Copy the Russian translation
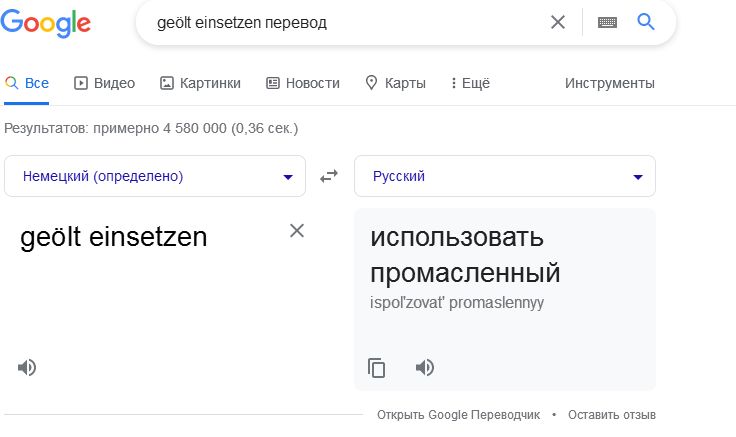The width and height of the screenshot is (736, 437). point(376,368)
